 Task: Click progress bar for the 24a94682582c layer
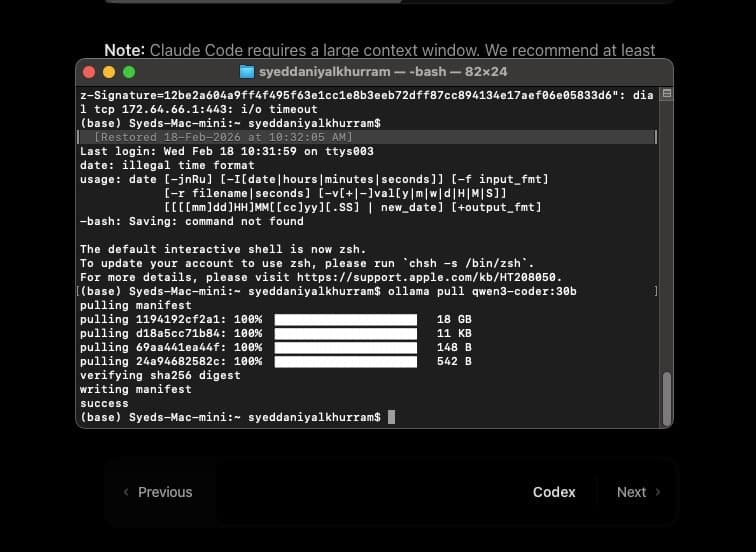346,362
